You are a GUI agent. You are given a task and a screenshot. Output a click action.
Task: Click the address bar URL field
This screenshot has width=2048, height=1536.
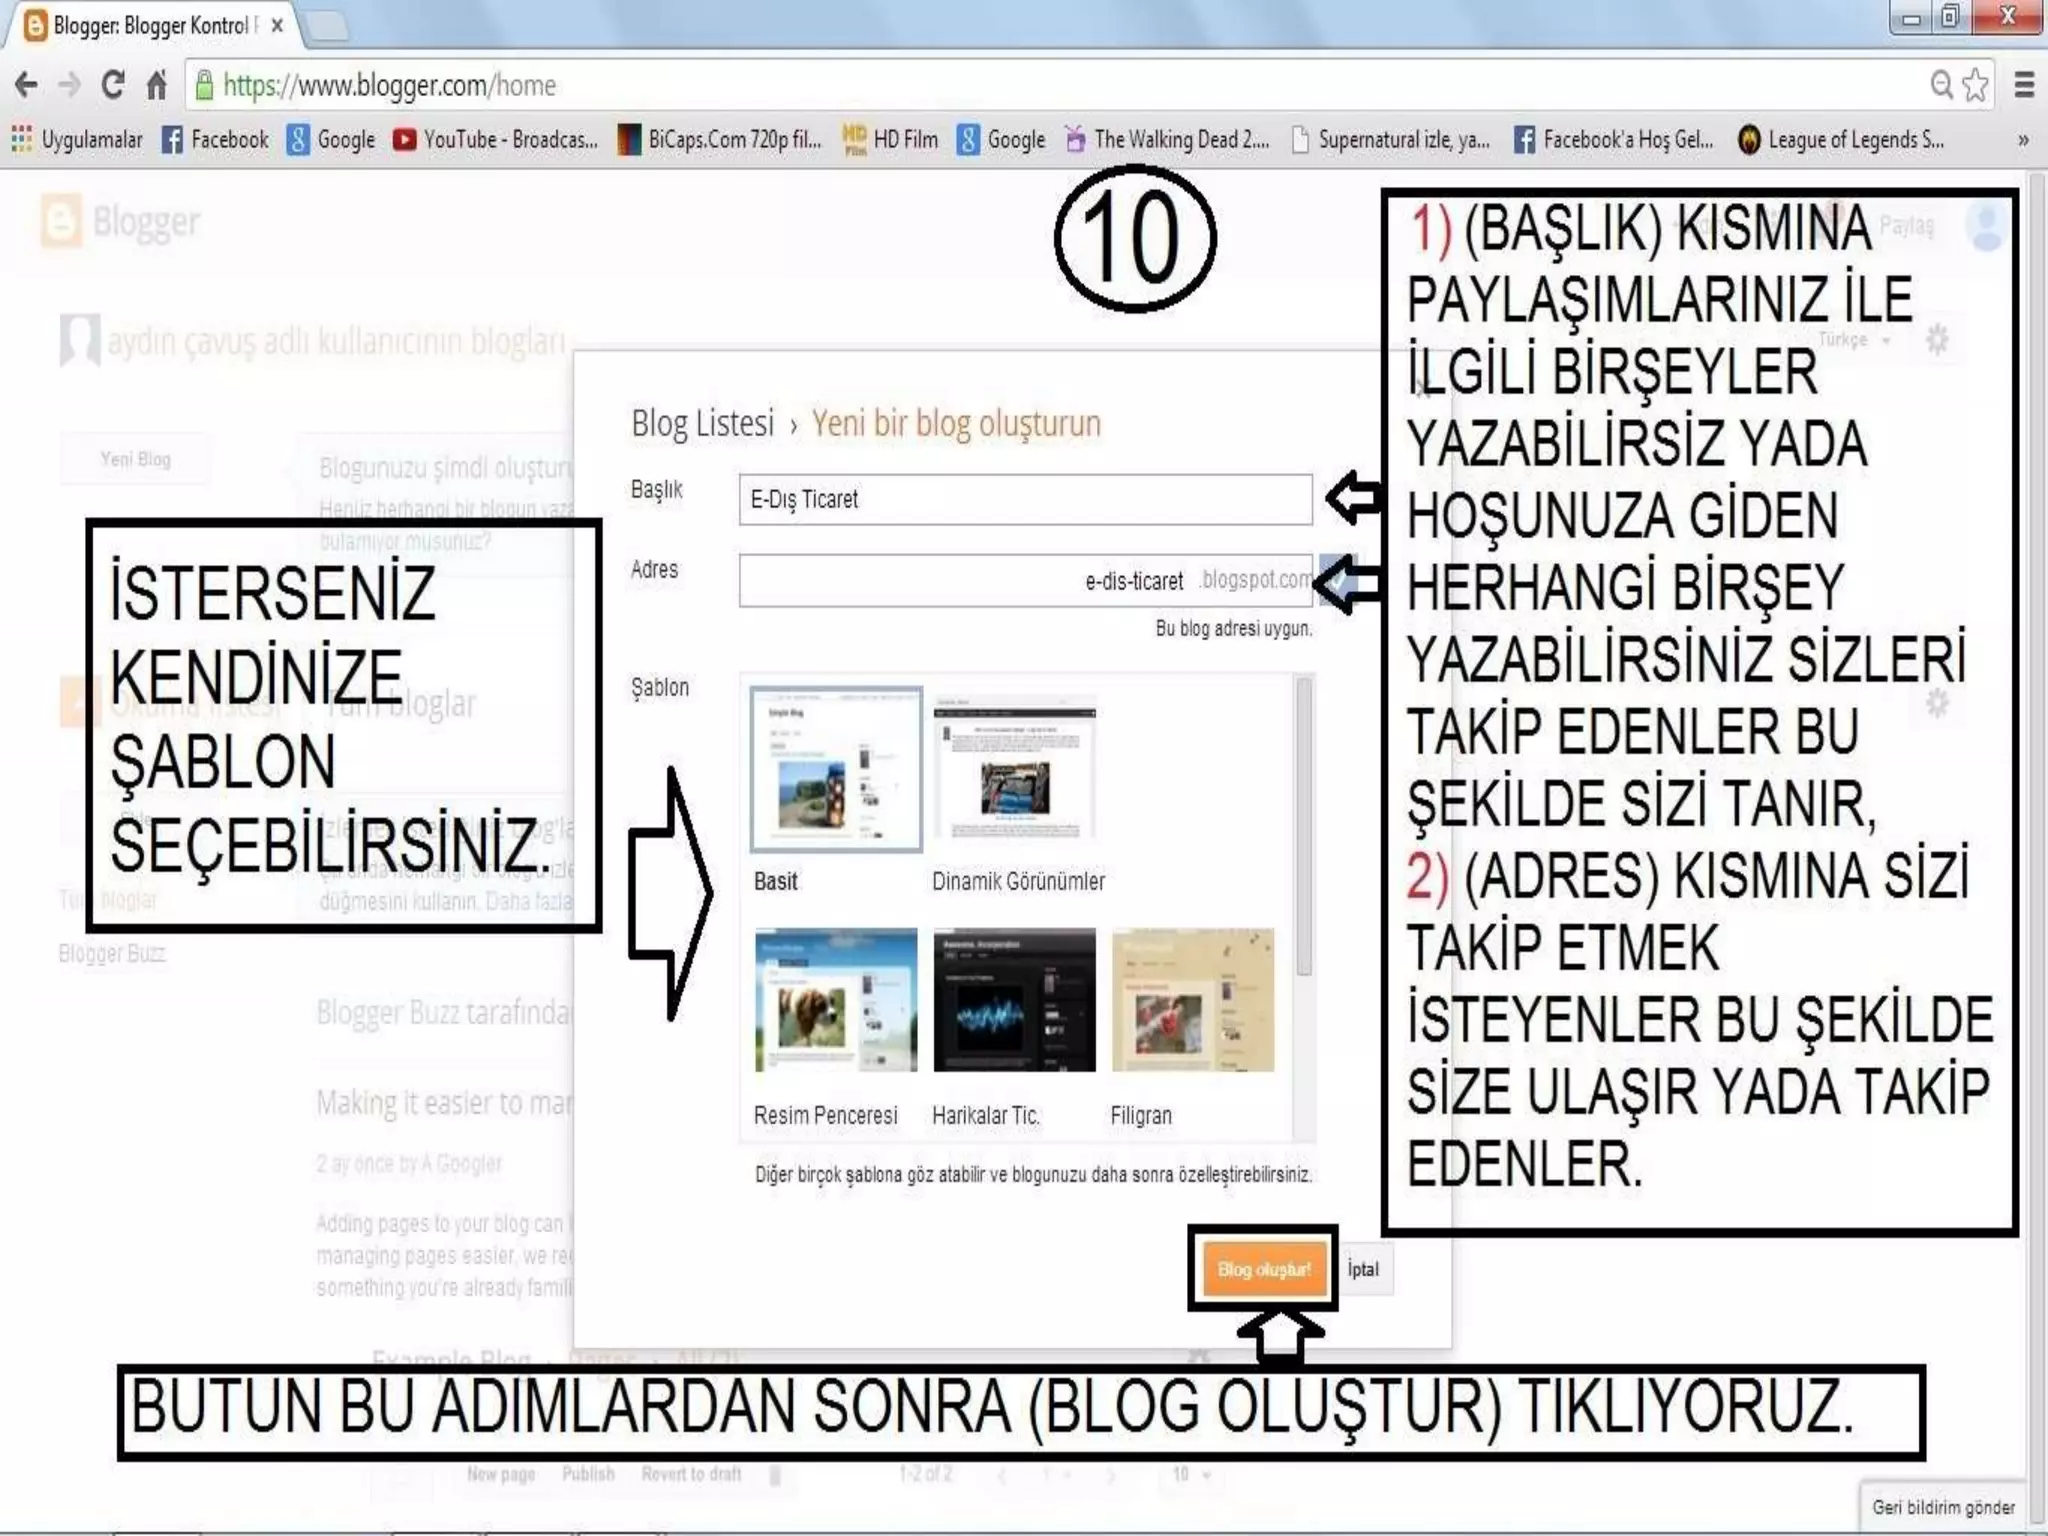pyautogui.click(x=1060, y=85)
